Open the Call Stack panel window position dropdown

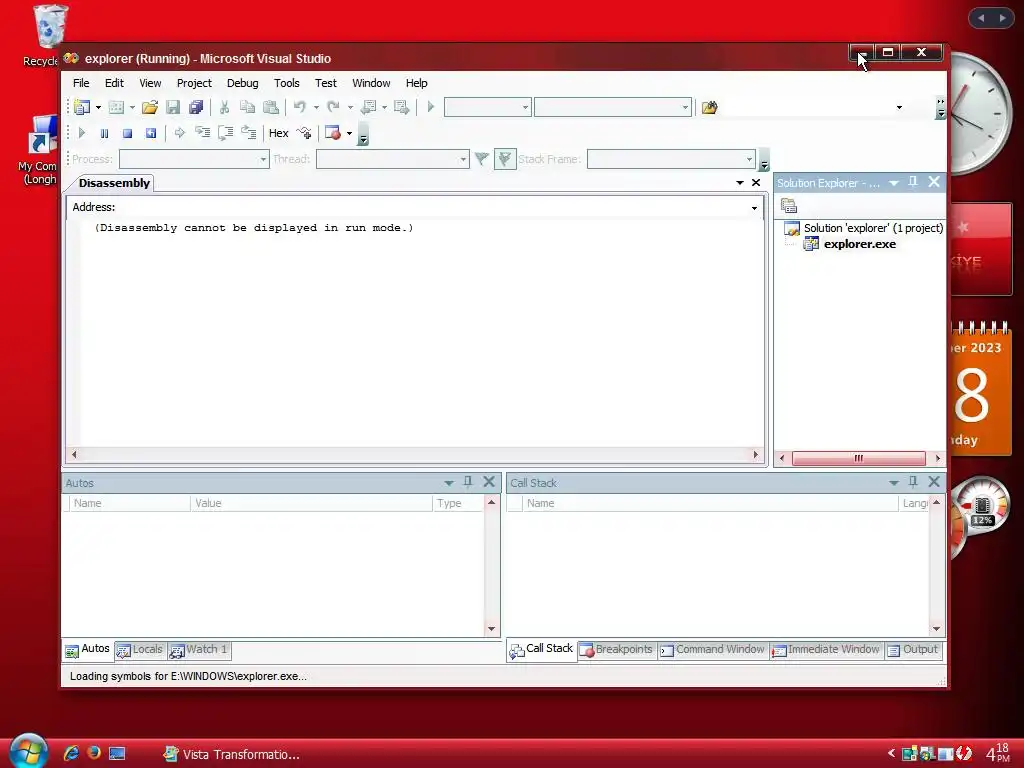(x=893, y=483)
